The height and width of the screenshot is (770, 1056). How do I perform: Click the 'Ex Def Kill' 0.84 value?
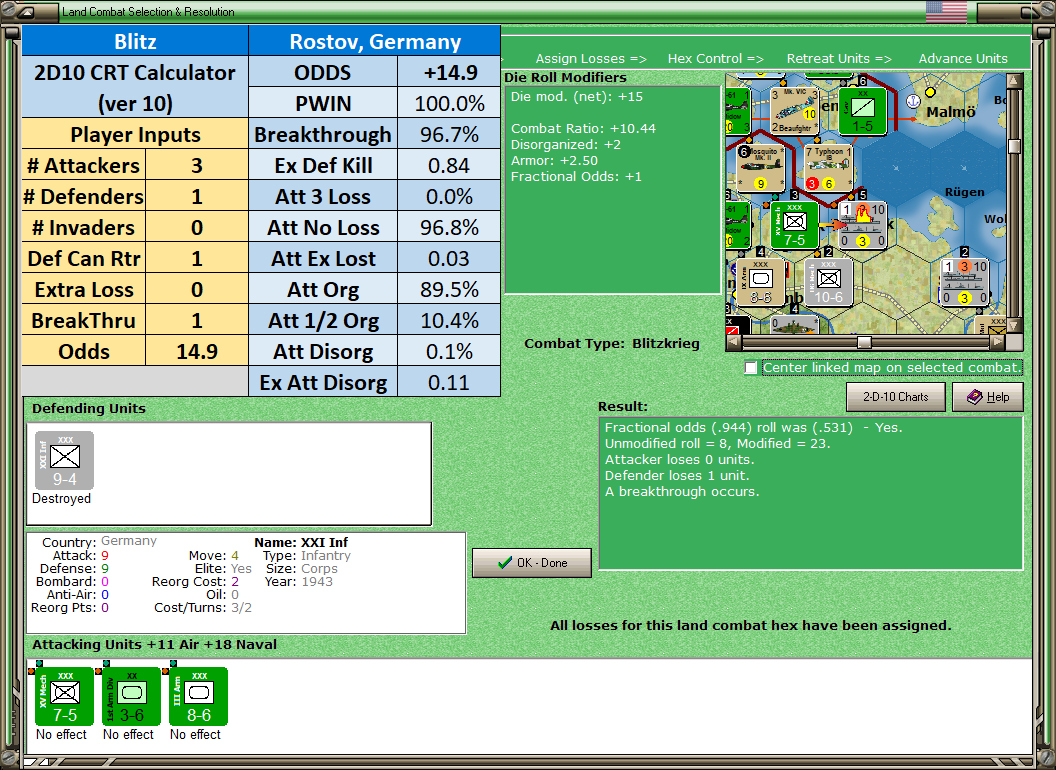pos(449,165)
